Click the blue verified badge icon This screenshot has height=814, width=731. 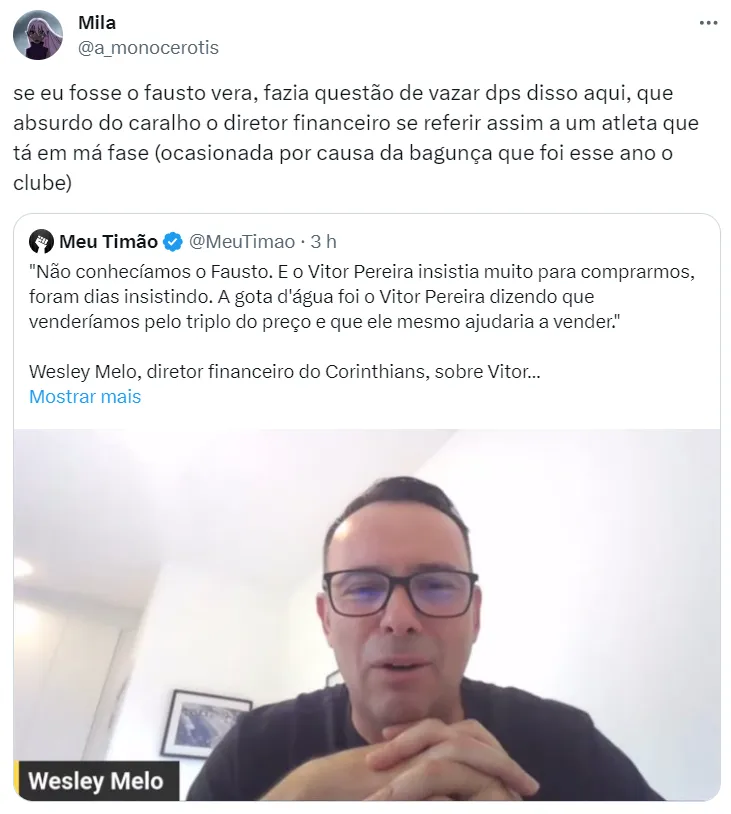[173, 242]
